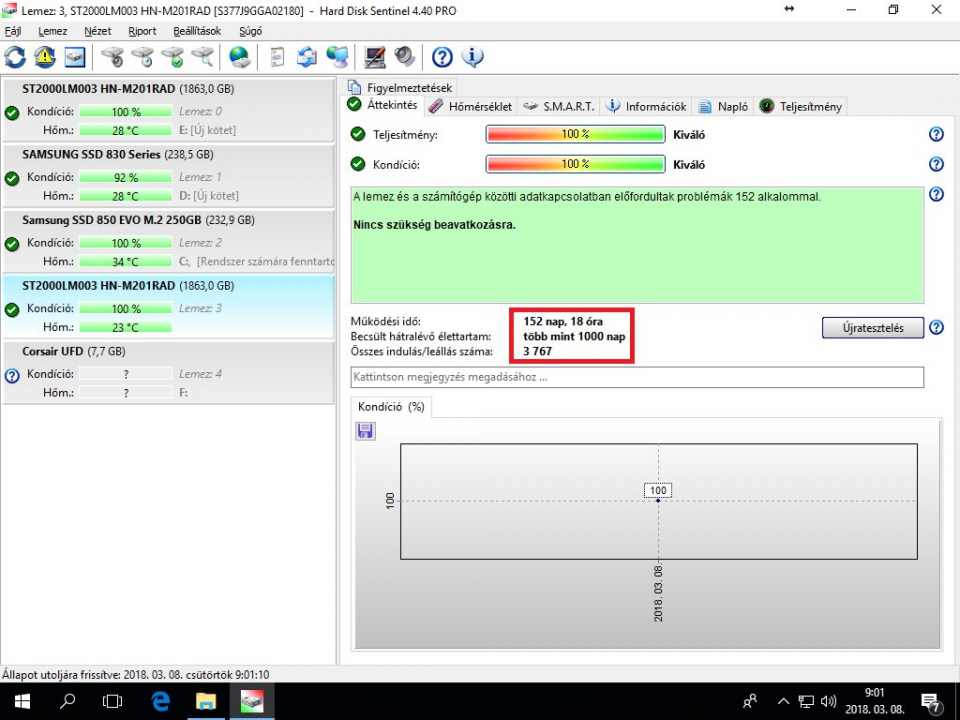Image resolution: width=960 pixels, height=720 pixels.
Task: Click the blue-framed disk toolbar icon
Action: coord(75,57)
